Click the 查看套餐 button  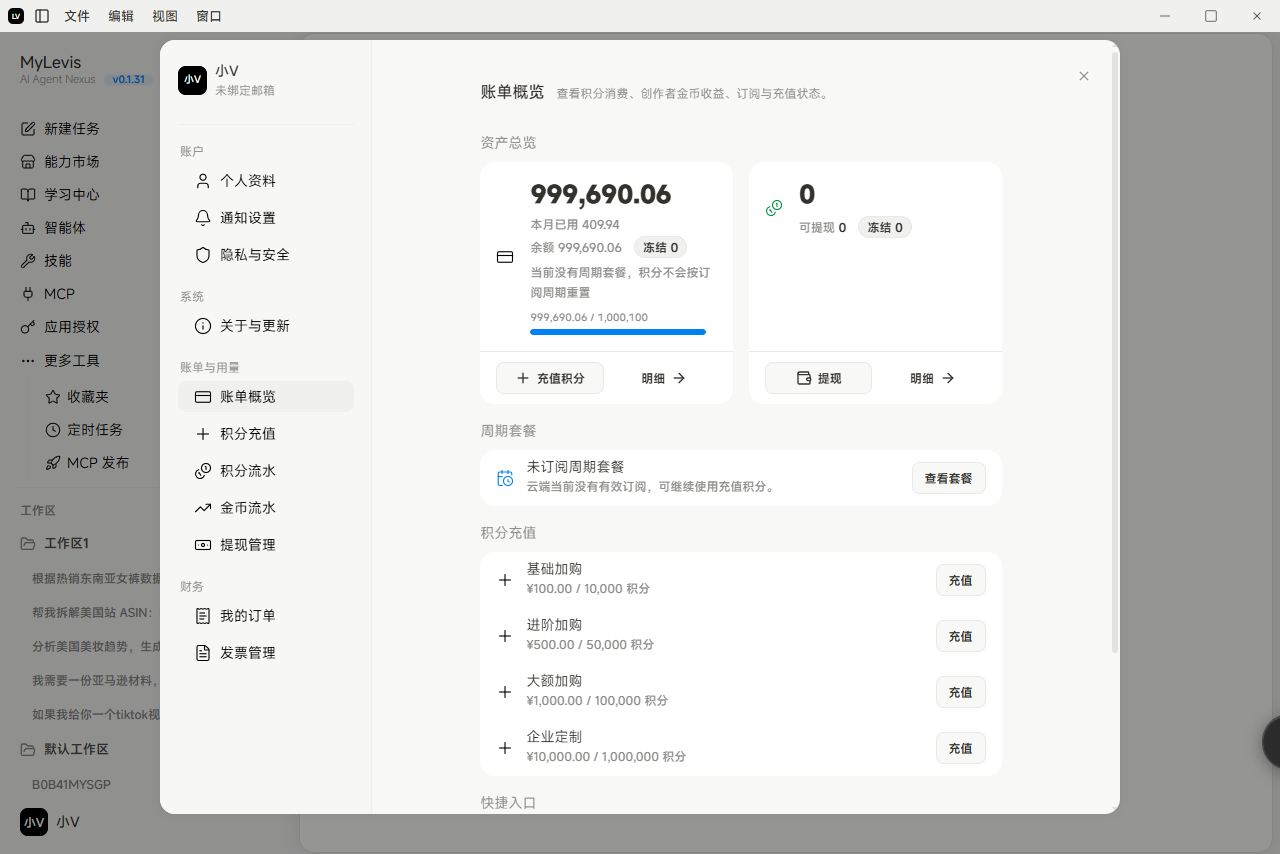948,478
